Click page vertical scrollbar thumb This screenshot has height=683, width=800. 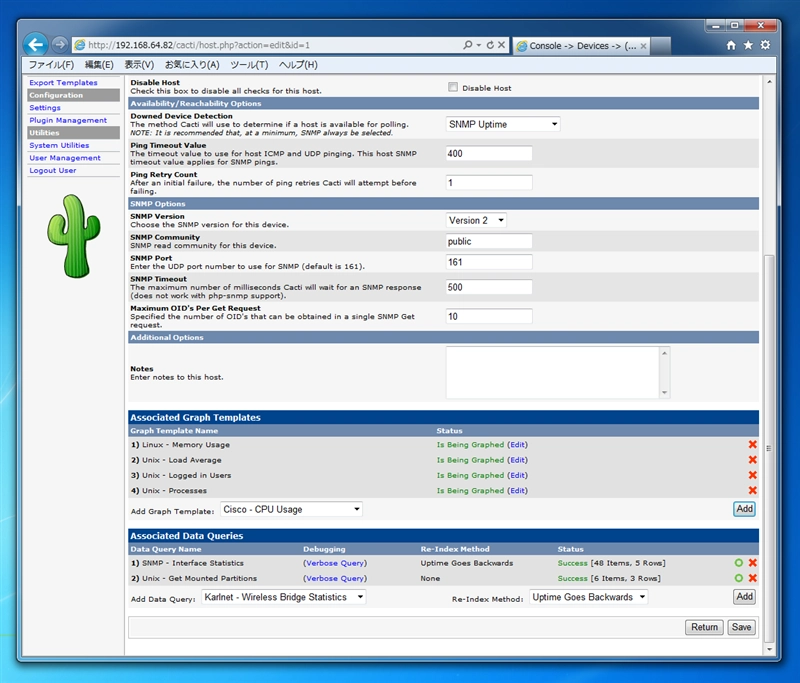[x=769, y=449]
